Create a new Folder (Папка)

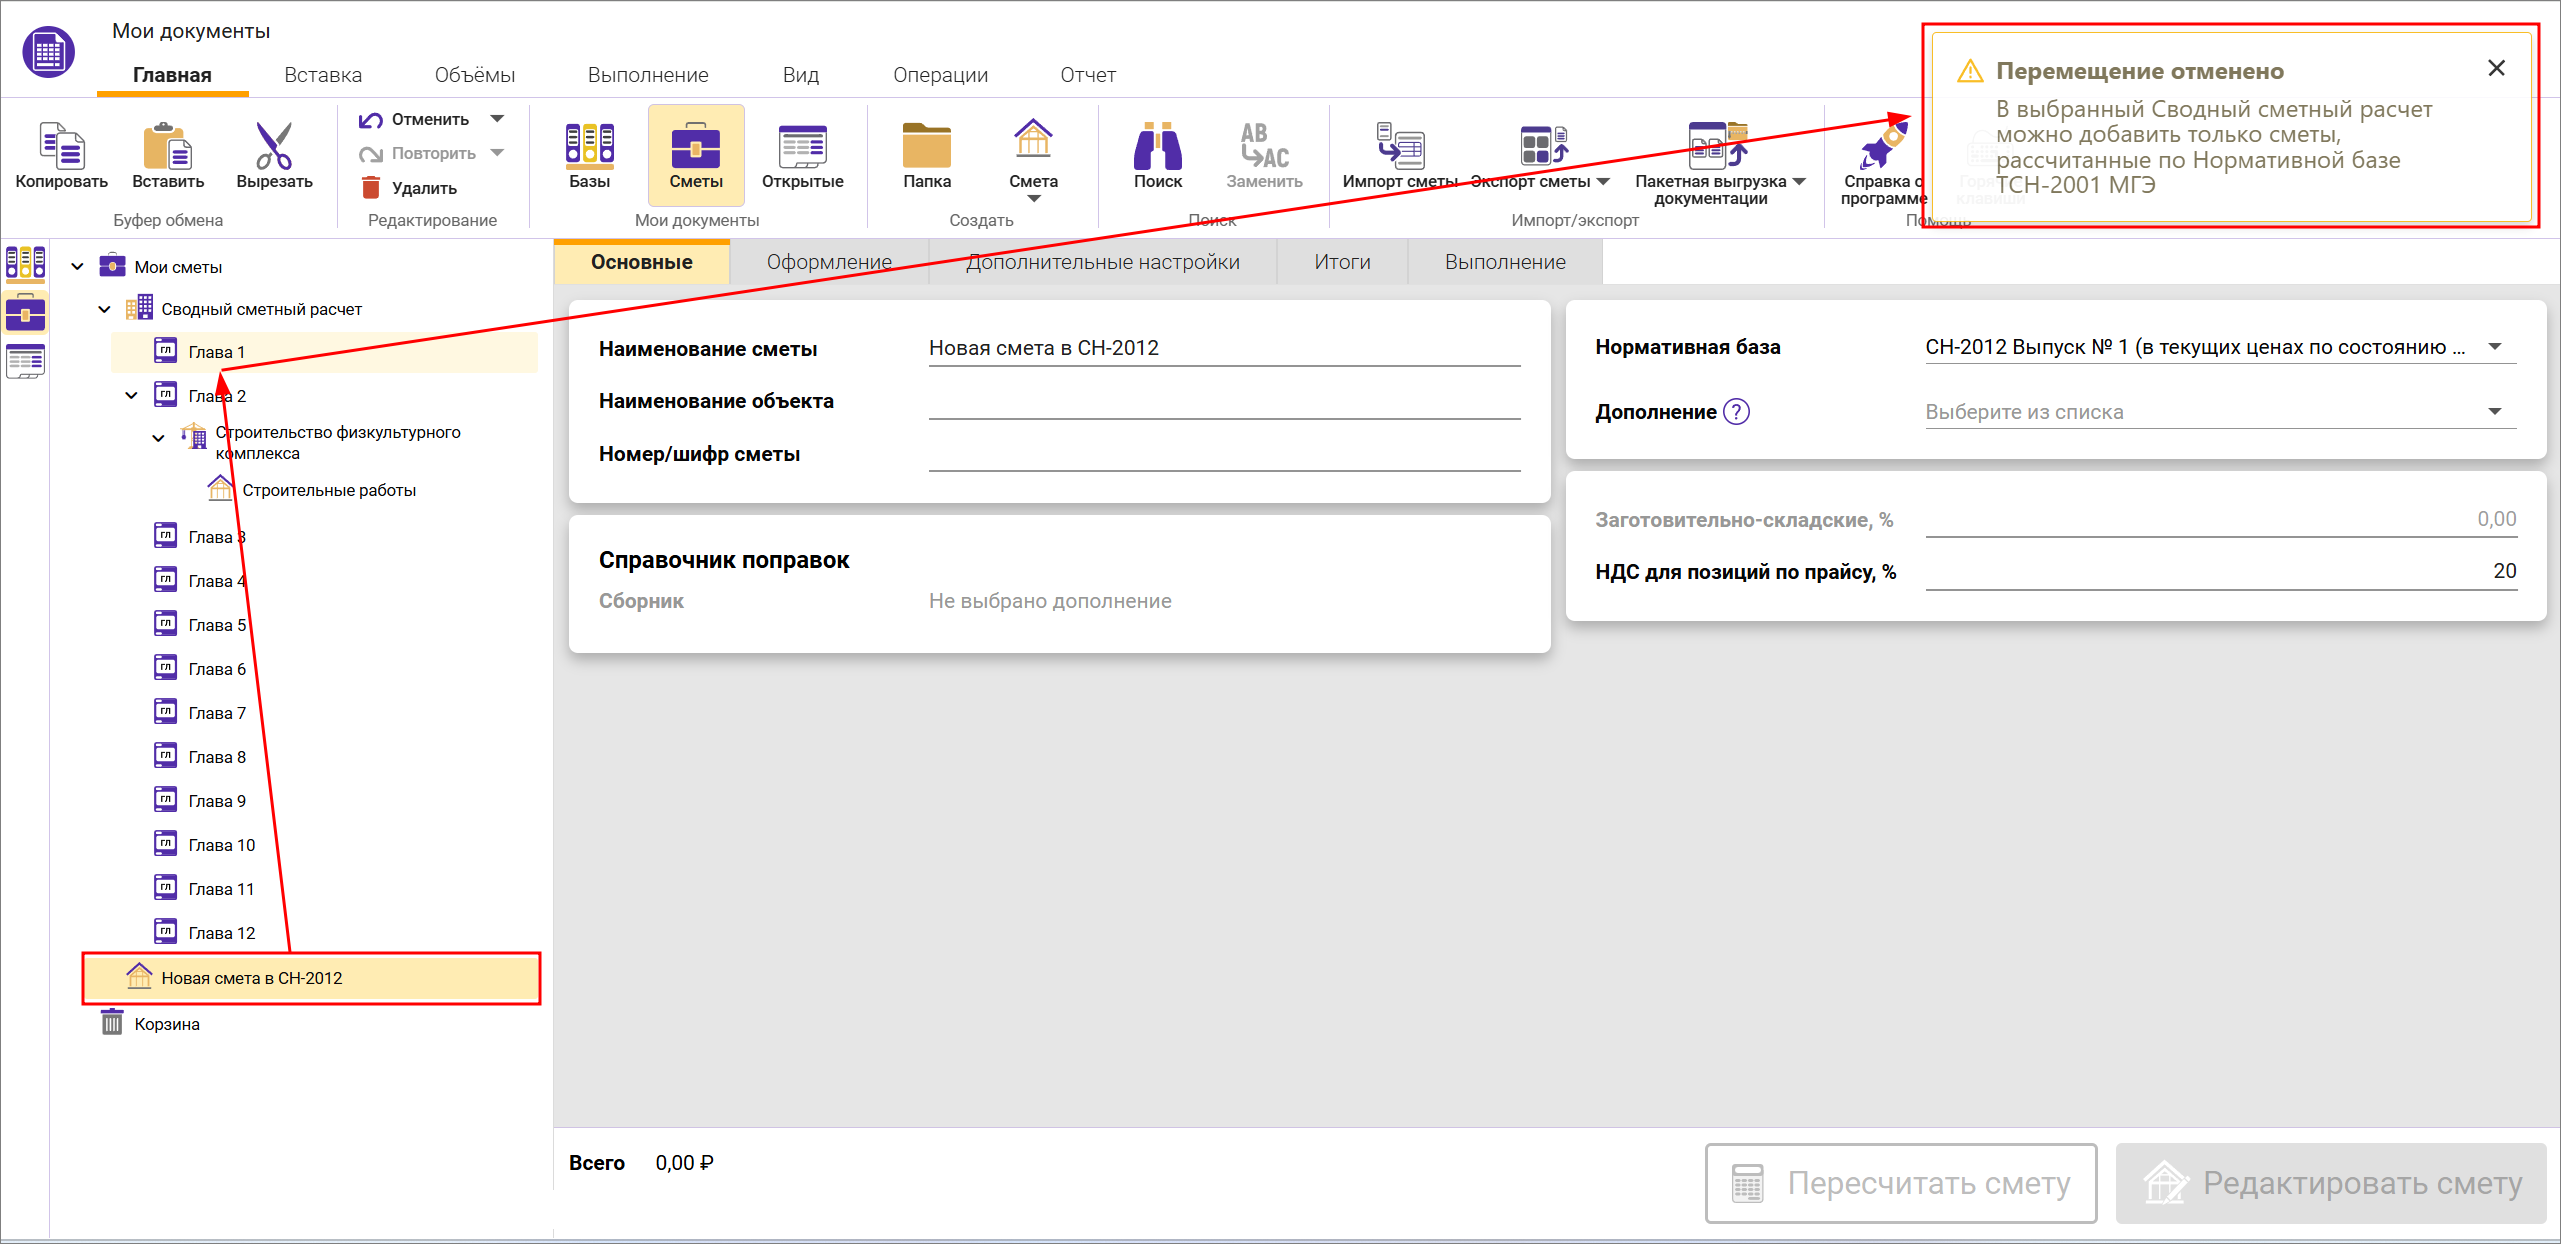(x=926, y=147)
